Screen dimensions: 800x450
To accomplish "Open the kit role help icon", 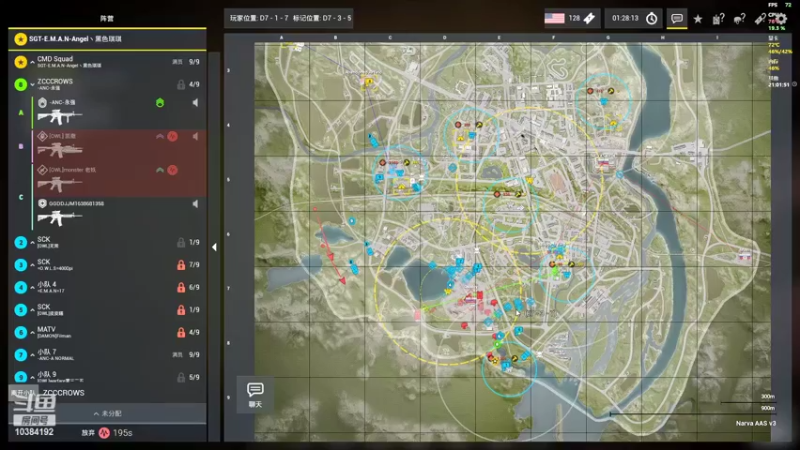I will point(718,19).
